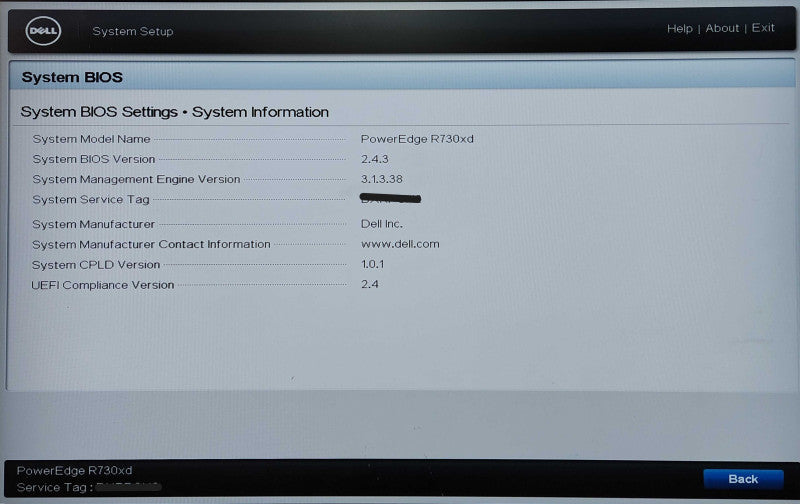
Task: Click PowerEdge R730xd in the footer bar
Action: 74,470
